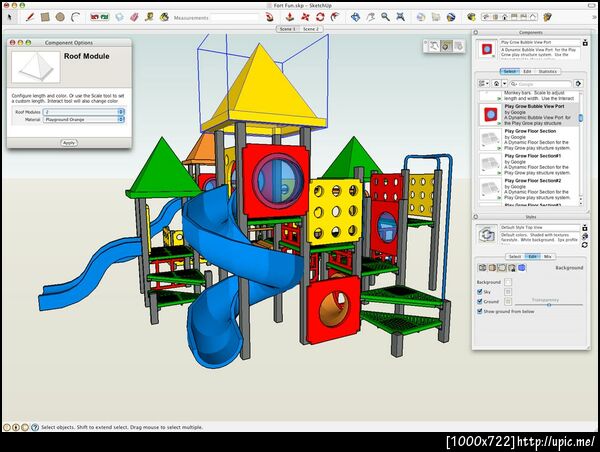
Task: Click the Components list scrollbar thumb
Action: 580,118
